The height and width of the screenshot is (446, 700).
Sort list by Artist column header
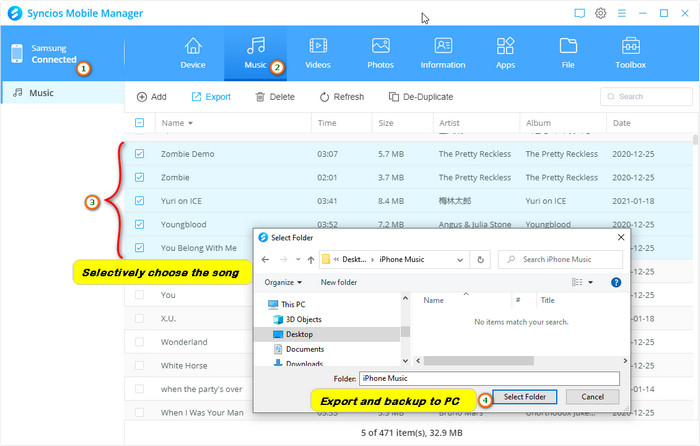pyautogui.click(x=449, y=123)
